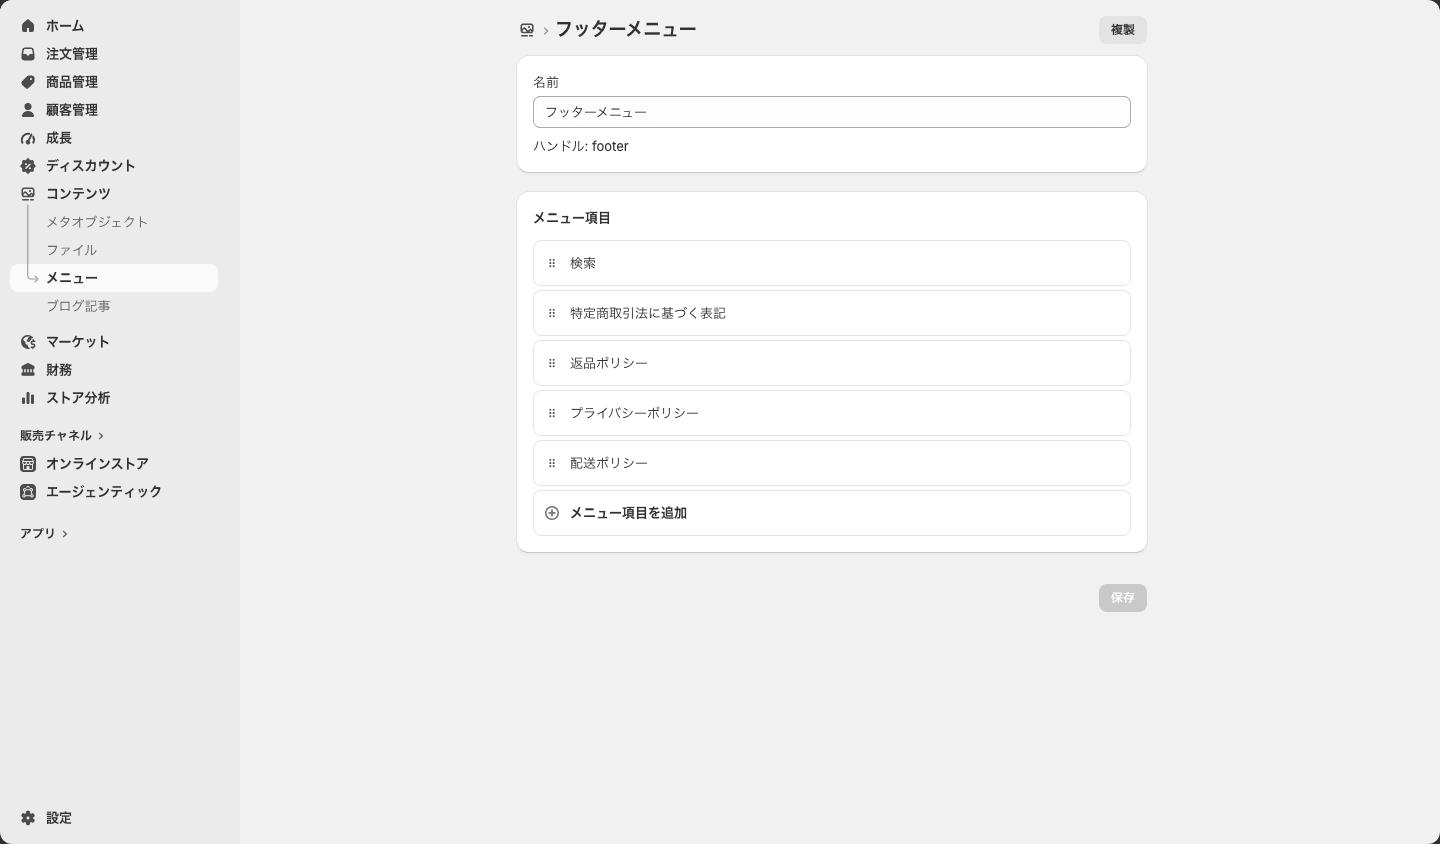Viewport: 1440px width, 844px height.
Task: Click the breadcrumb content icon beside フッターメニュー
Action: click(527, 30)
